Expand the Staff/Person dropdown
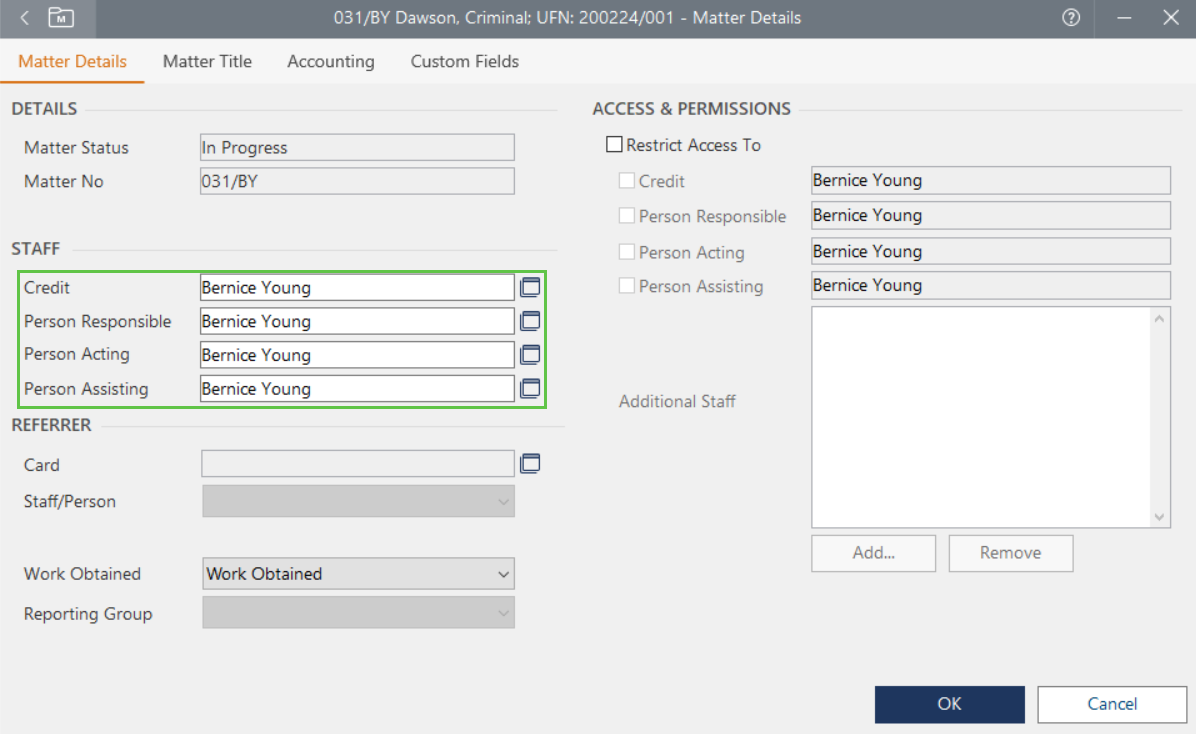 (358, 502)
